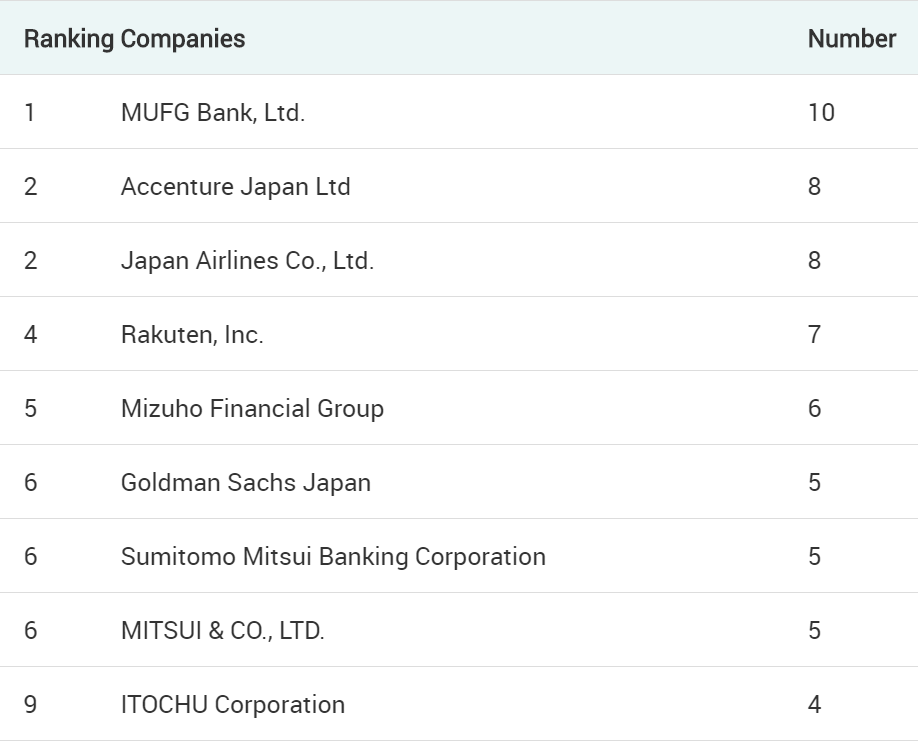This screenshot has width=918, height=741.
Task: Select the Mizuho Financial Group entry
Action: (x=252, y=409)
